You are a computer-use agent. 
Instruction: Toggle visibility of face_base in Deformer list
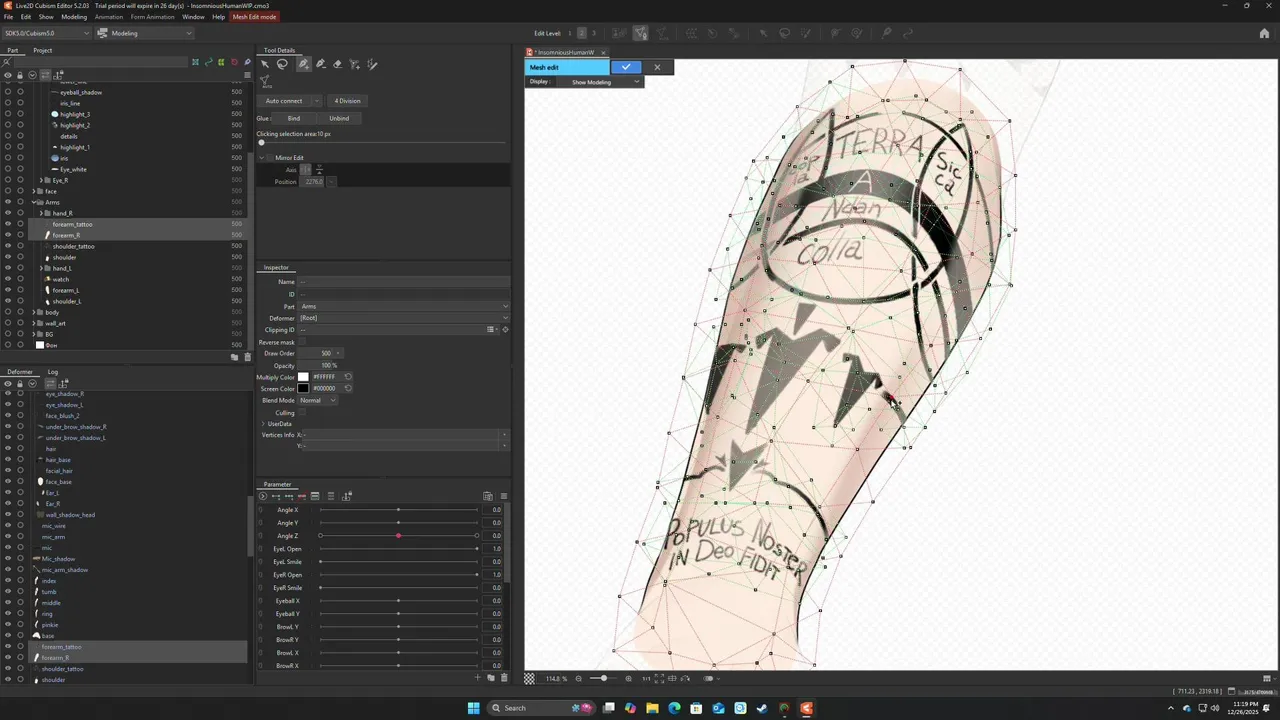[8, 482]
